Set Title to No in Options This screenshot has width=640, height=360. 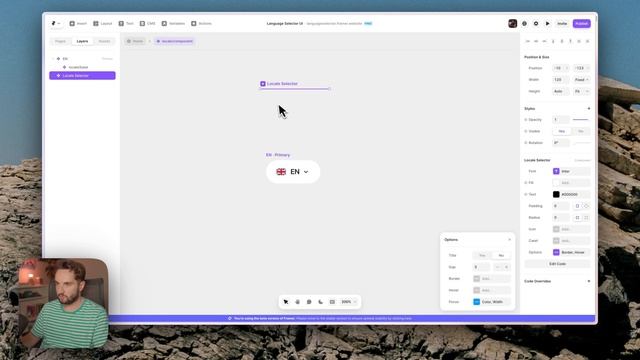pos(501,256)
